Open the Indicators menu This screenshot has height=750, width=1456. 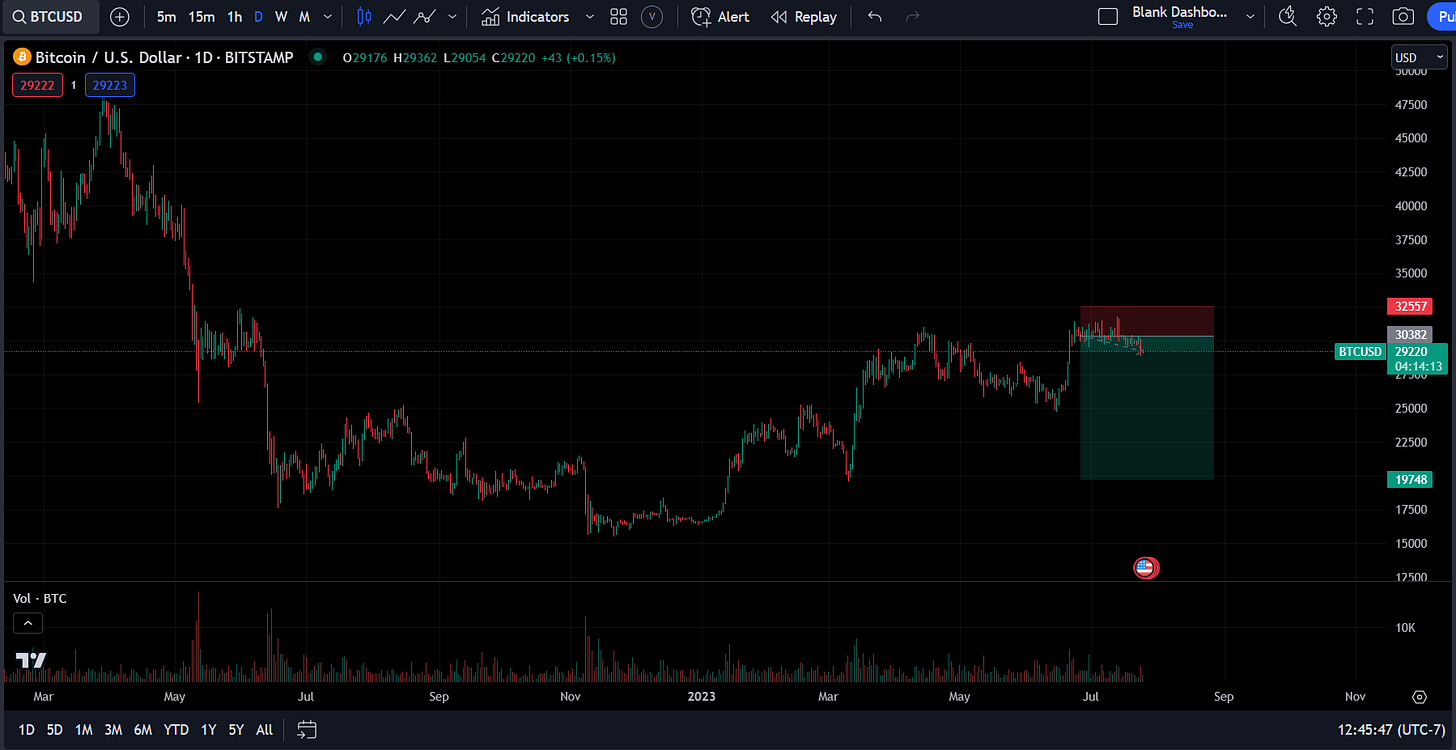pos(525,17)
